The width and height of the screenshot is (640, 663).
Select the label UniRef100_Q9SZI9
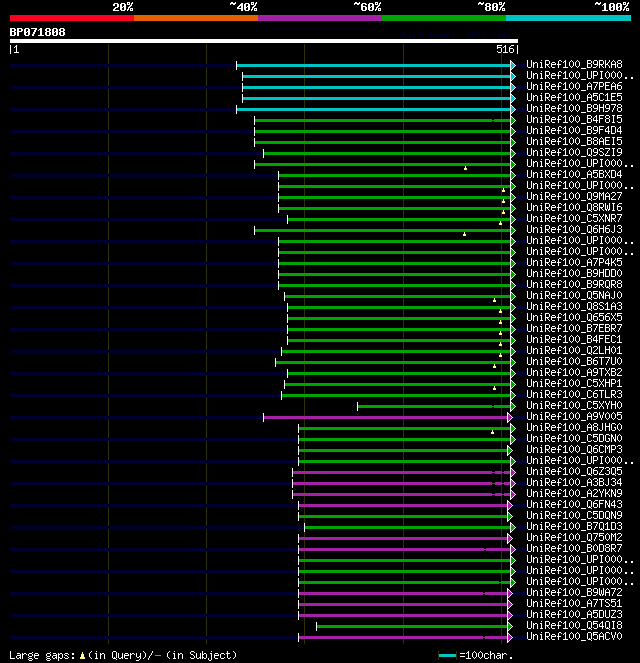pos(574,152)
